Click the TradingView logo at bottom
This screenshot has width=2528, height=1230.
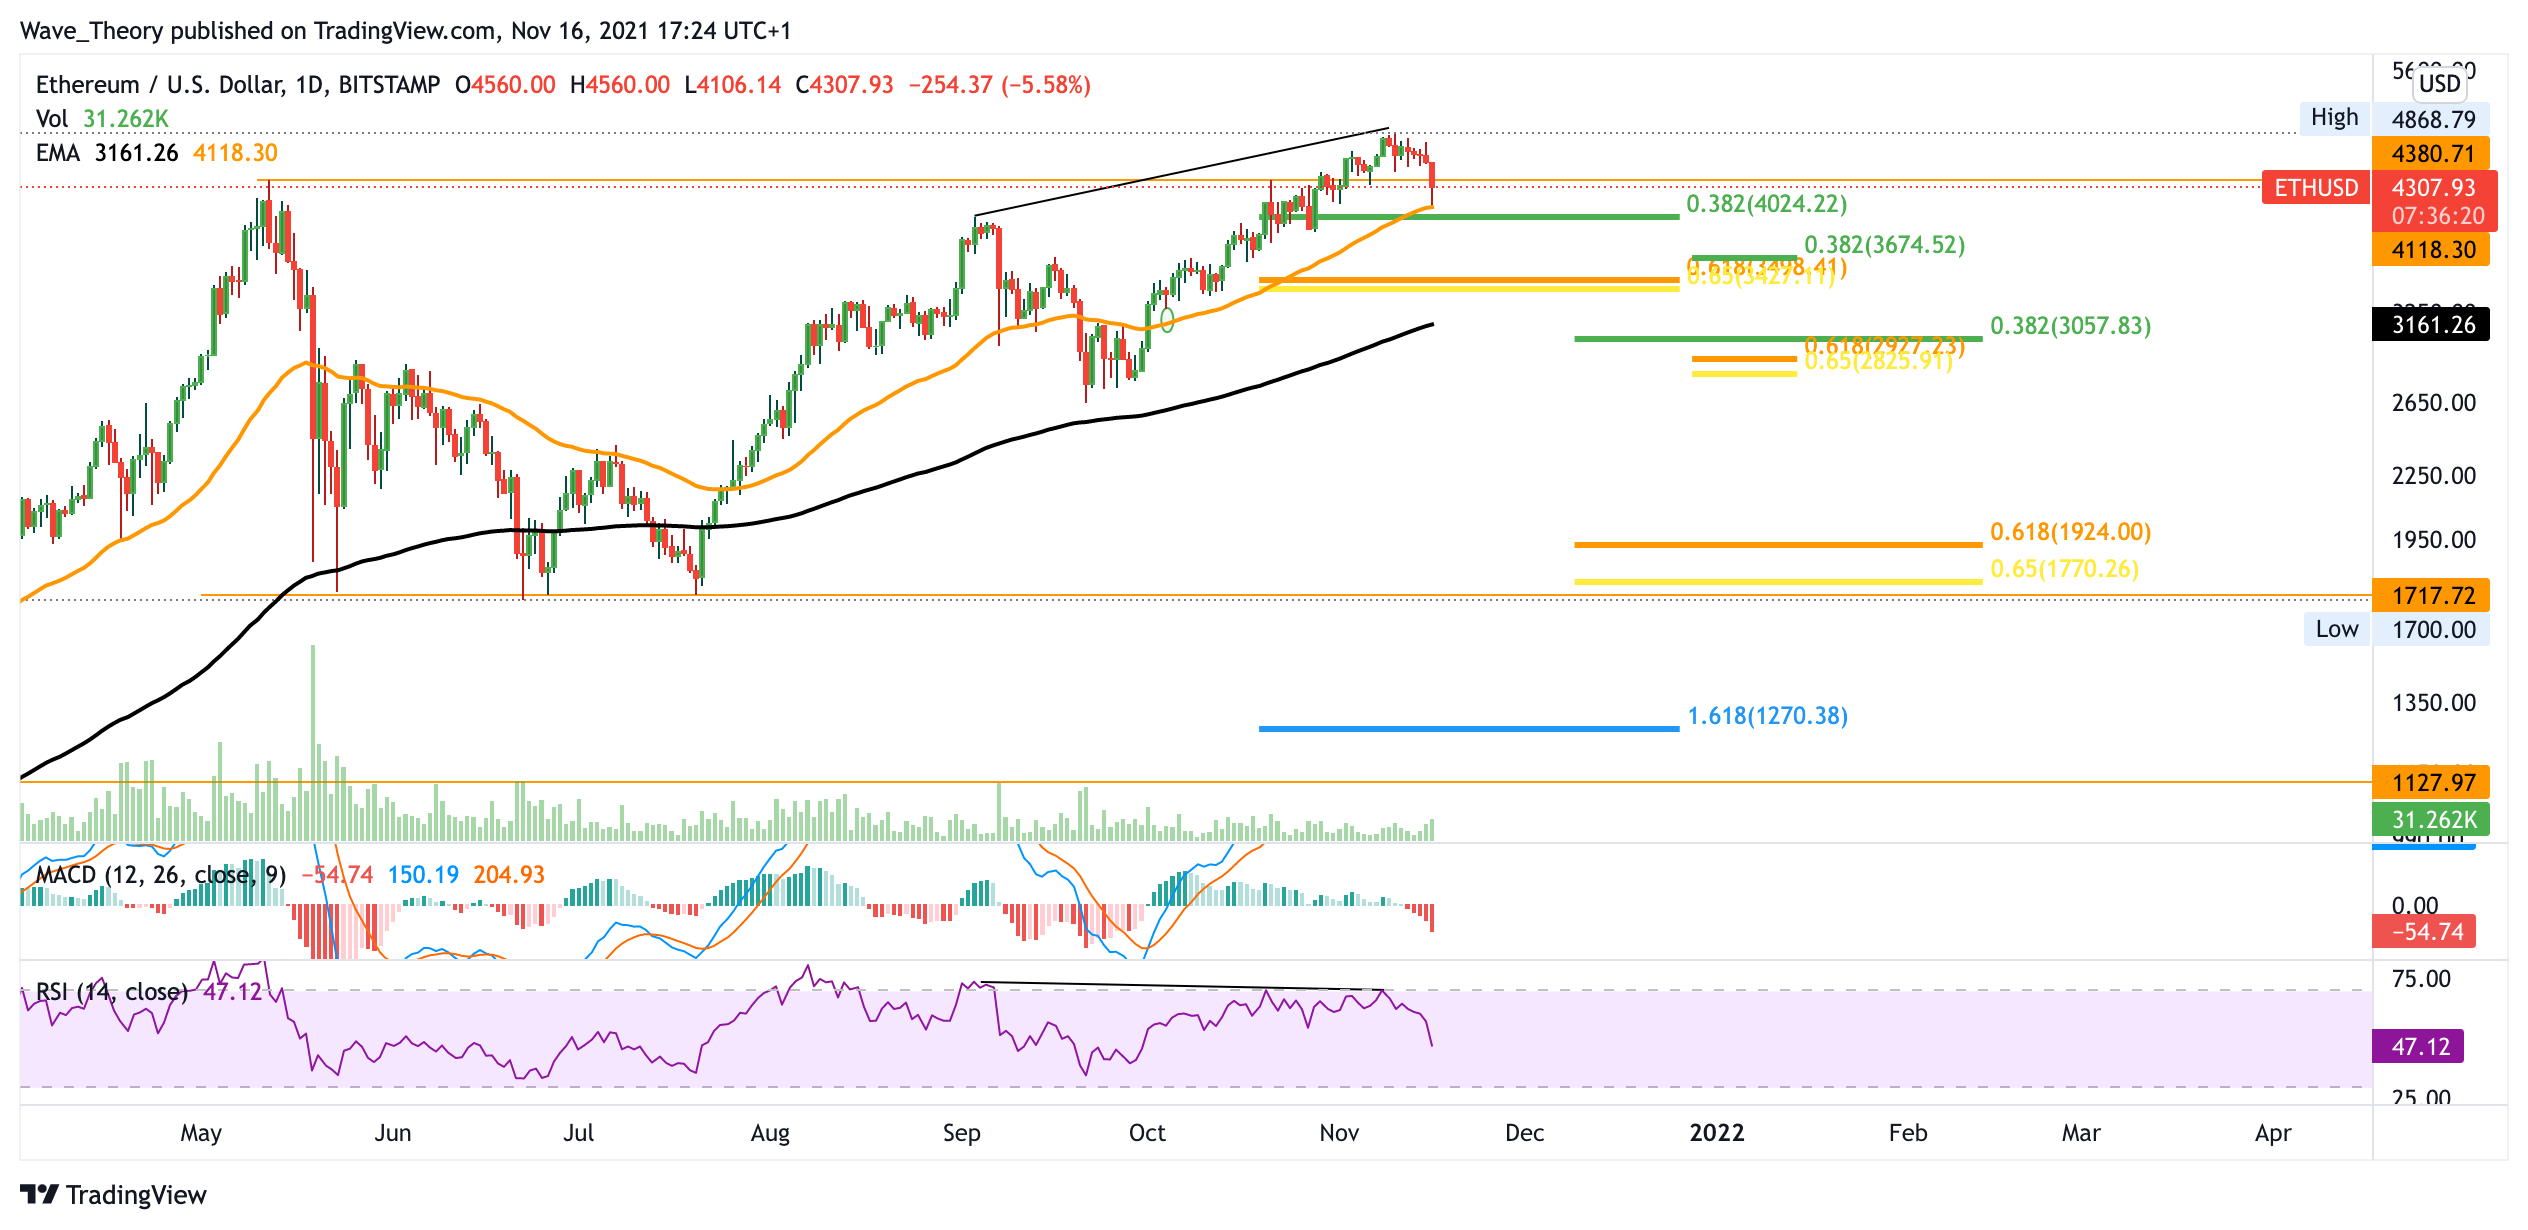coord(112,1195)
